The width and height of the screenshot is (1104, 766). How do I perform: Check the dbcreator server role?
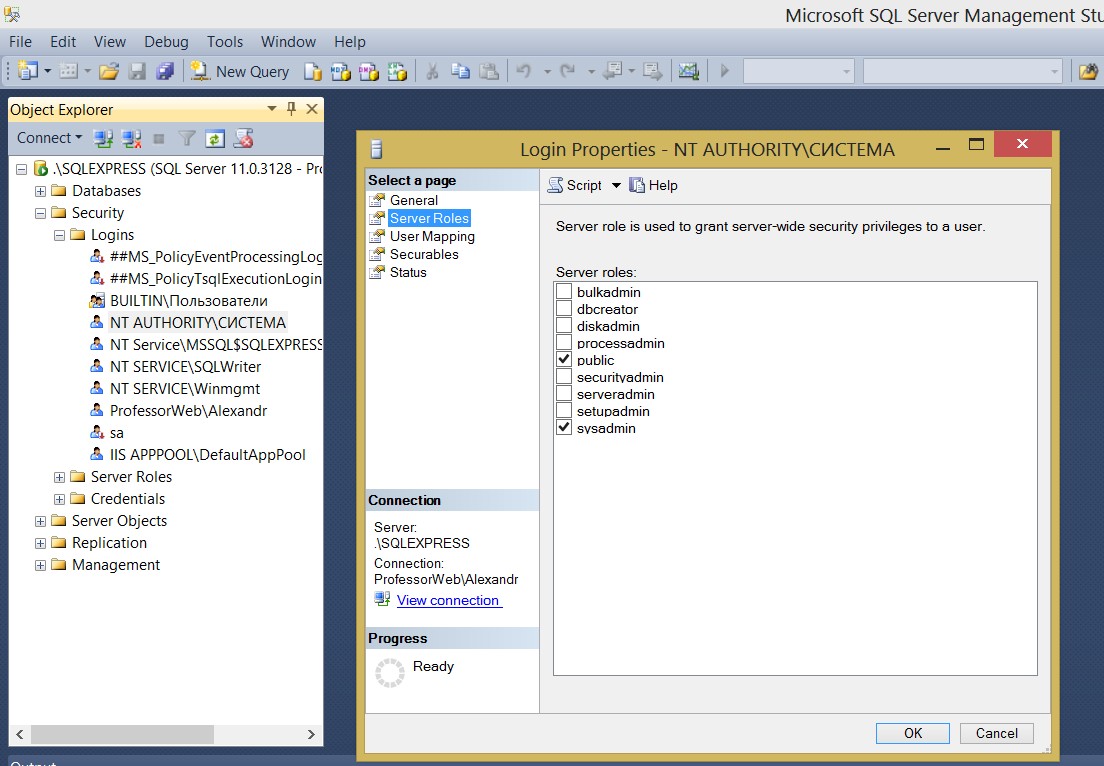tap(564, 308)
